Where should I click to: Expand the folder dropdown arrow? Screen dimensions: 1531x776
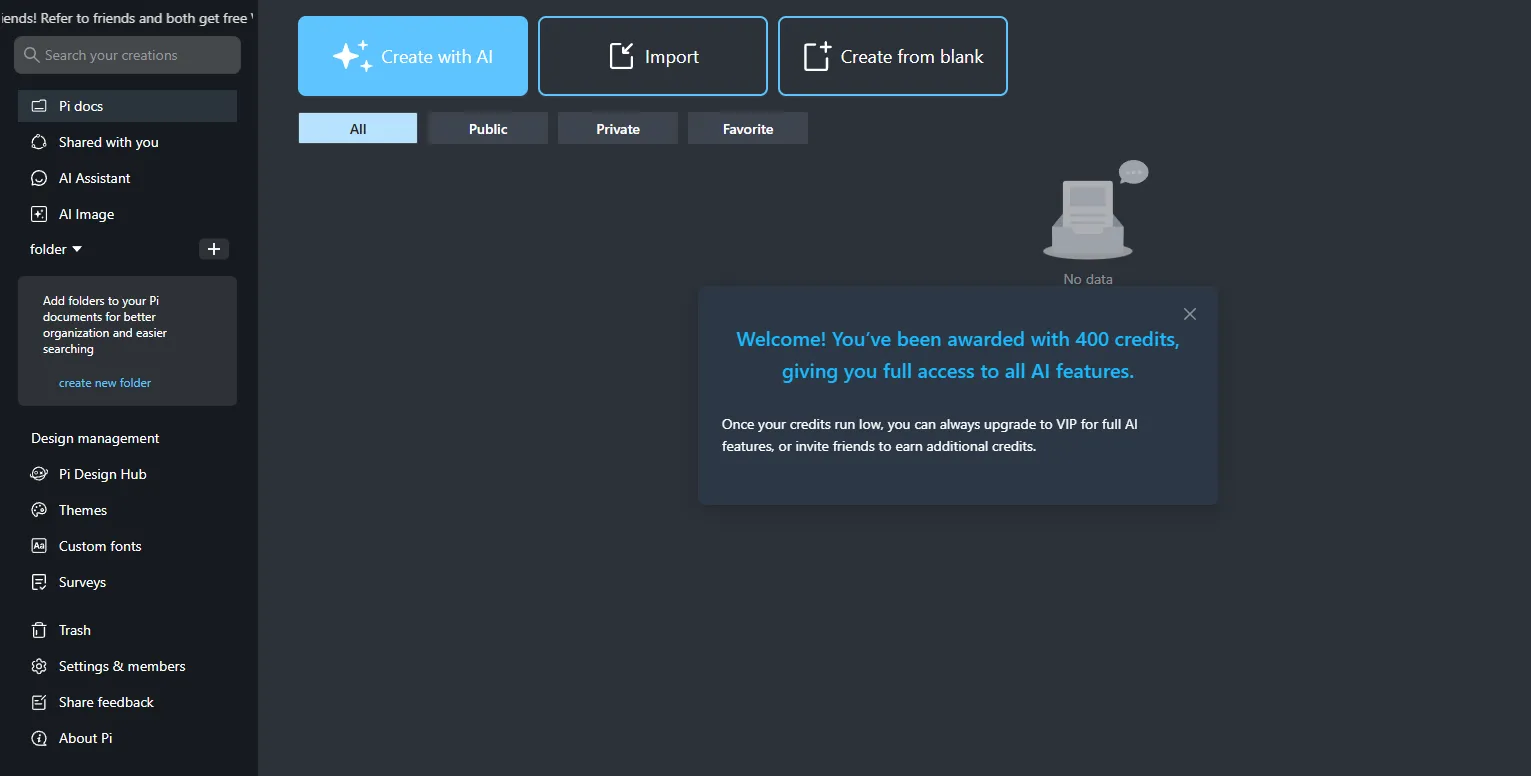coord(77,249)
